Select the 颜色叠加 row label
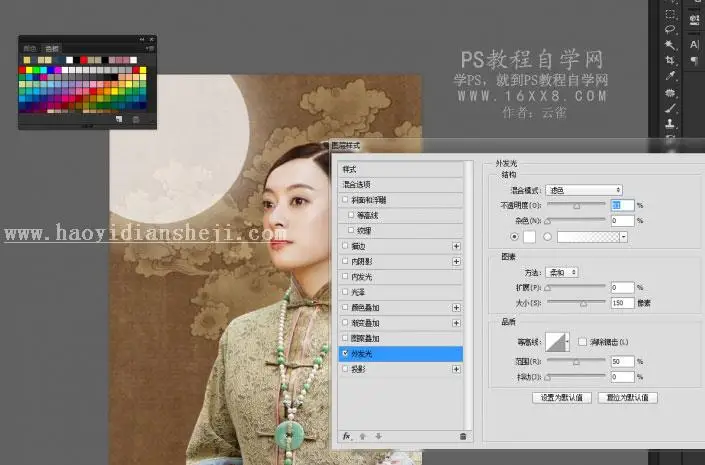The height and width of the screenshot is (465, 705). coord(365,308)
